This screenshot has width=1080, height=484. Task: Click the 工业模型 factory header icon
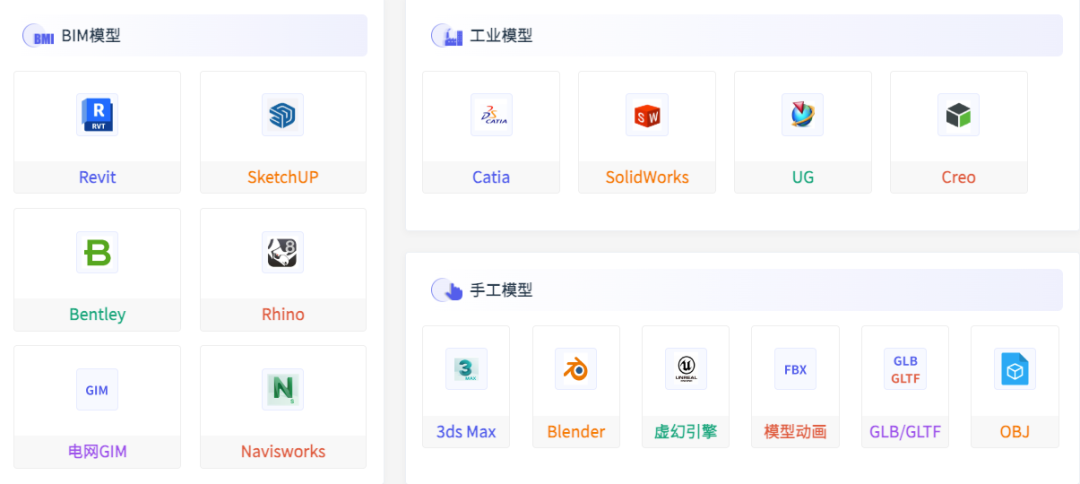448,36
